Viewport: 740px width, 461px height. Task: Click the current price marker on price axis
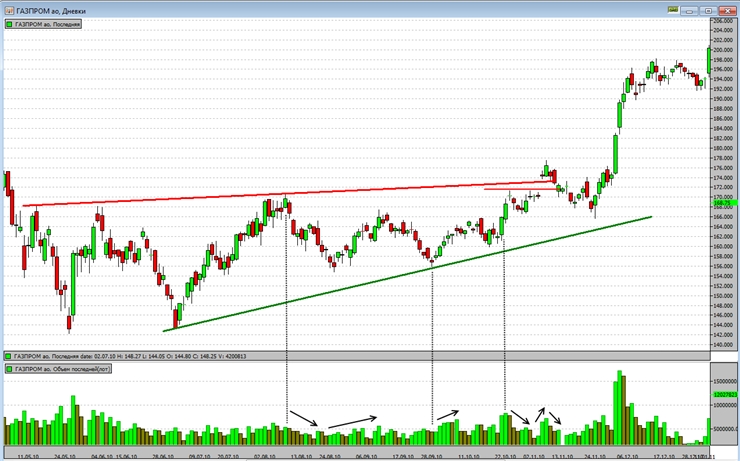pyautogui.click(x=723, y=203)
